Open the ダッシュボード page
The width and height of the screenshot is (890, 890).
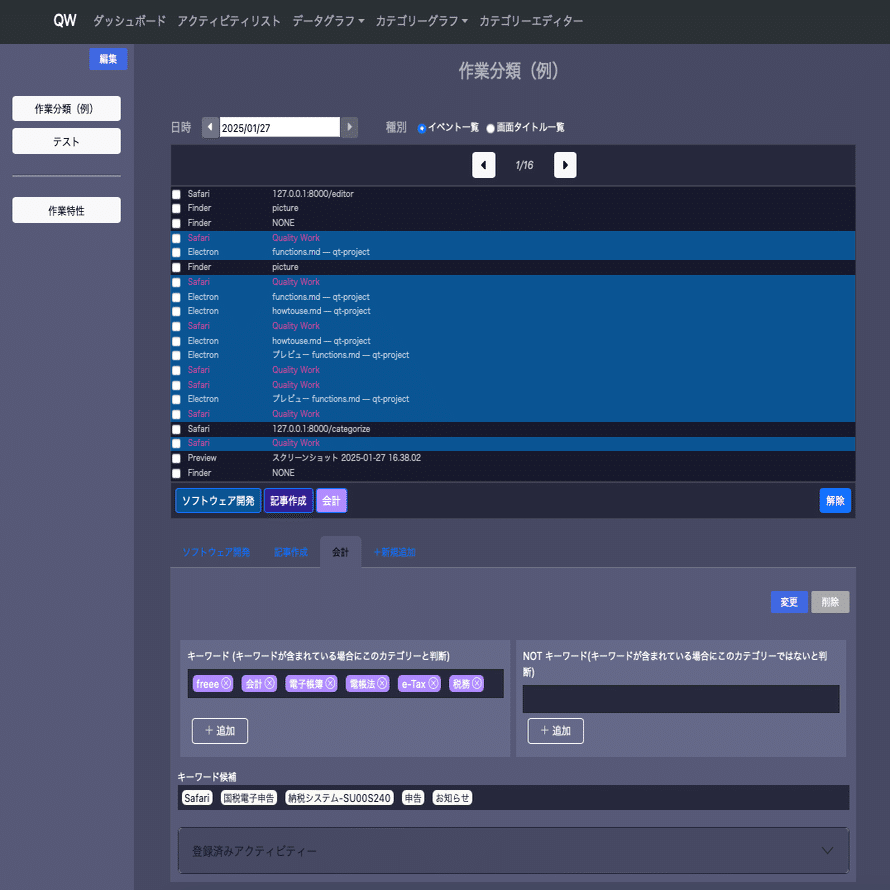coord(129,21)
